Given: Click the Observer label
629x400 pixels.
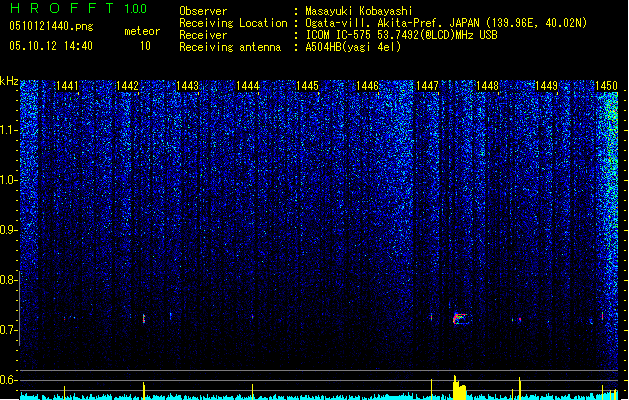Looking at the screenshot, I should click(203, 11).
